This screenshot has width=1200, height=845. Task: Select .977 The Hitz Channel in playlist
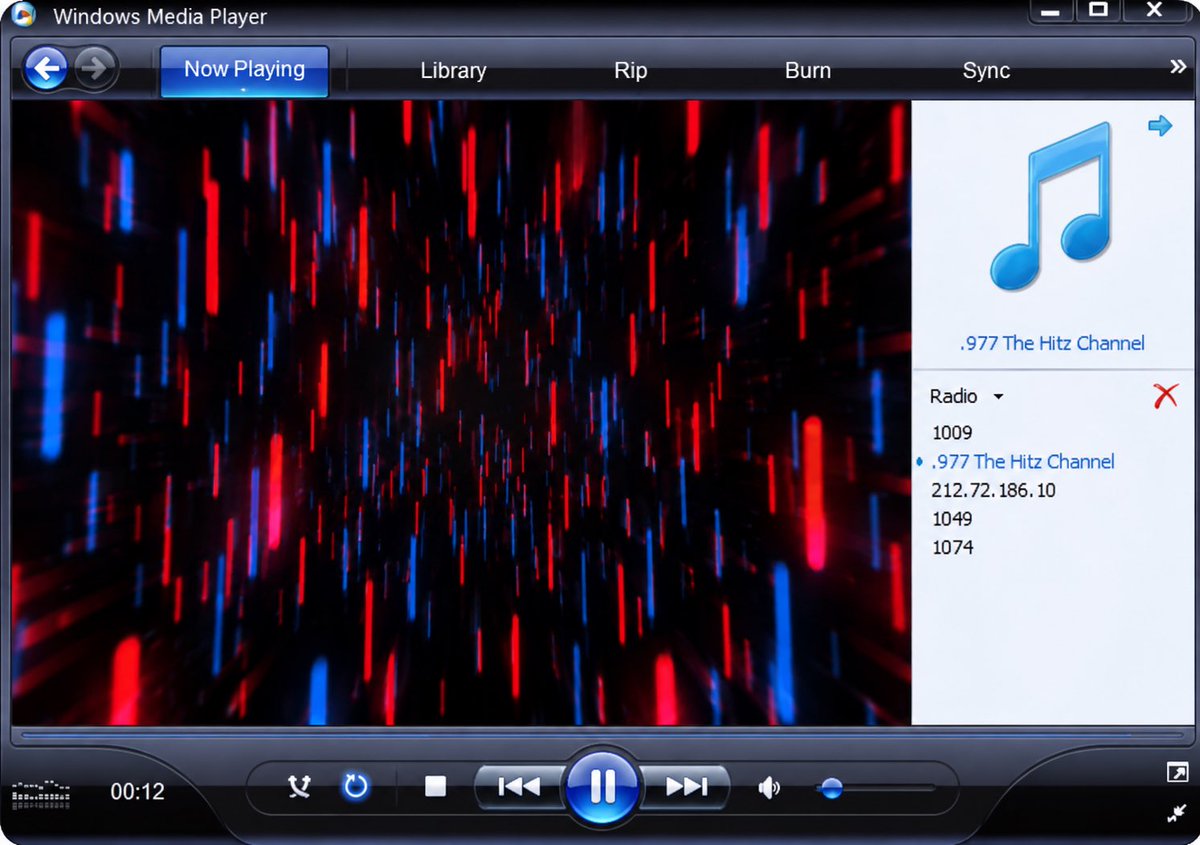[1022, 461]
